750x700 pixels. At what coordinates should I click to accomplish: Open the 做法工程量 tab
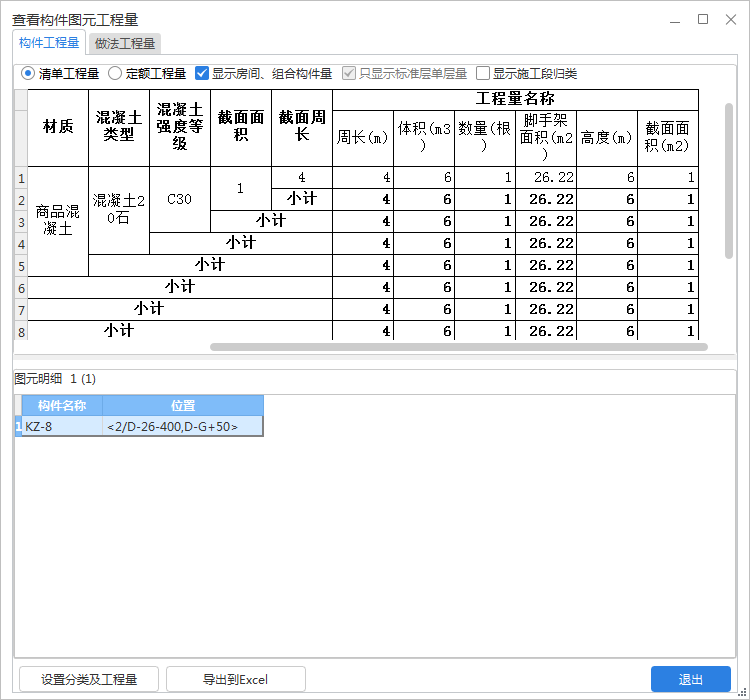pyautogui.click(x=125, y=44)
